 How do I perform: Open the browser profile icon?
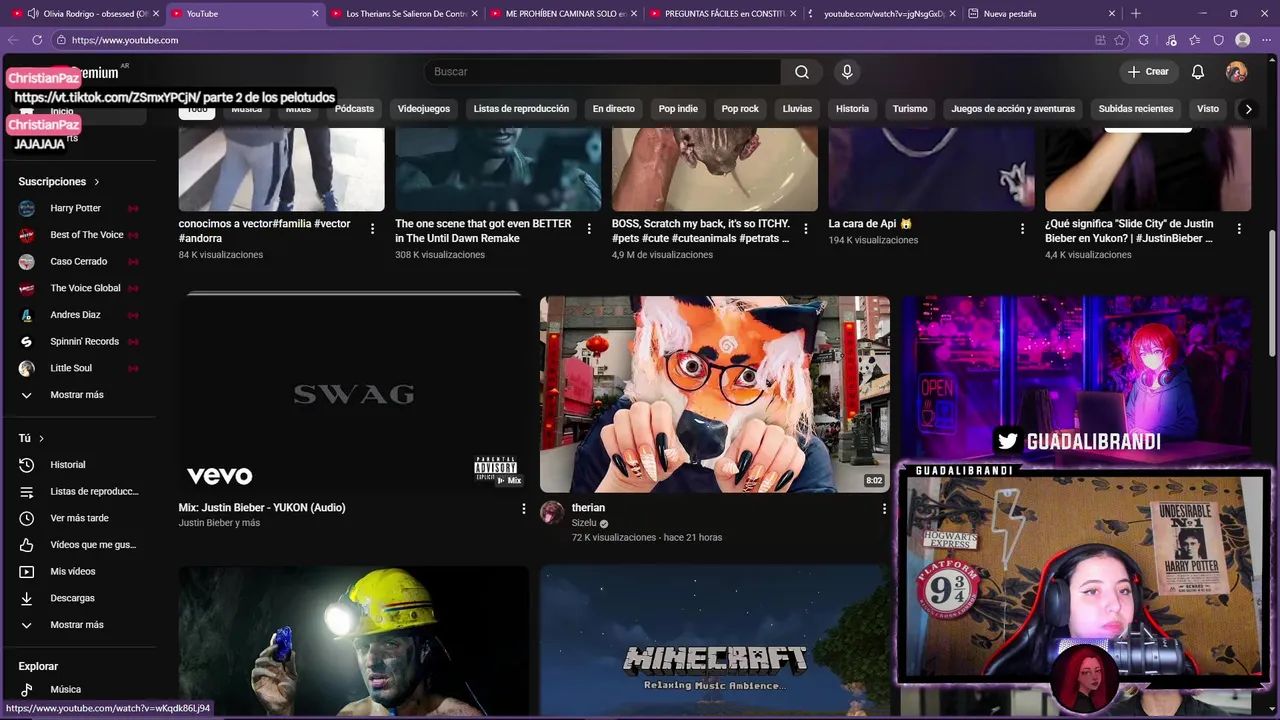tap(1242, 40)
